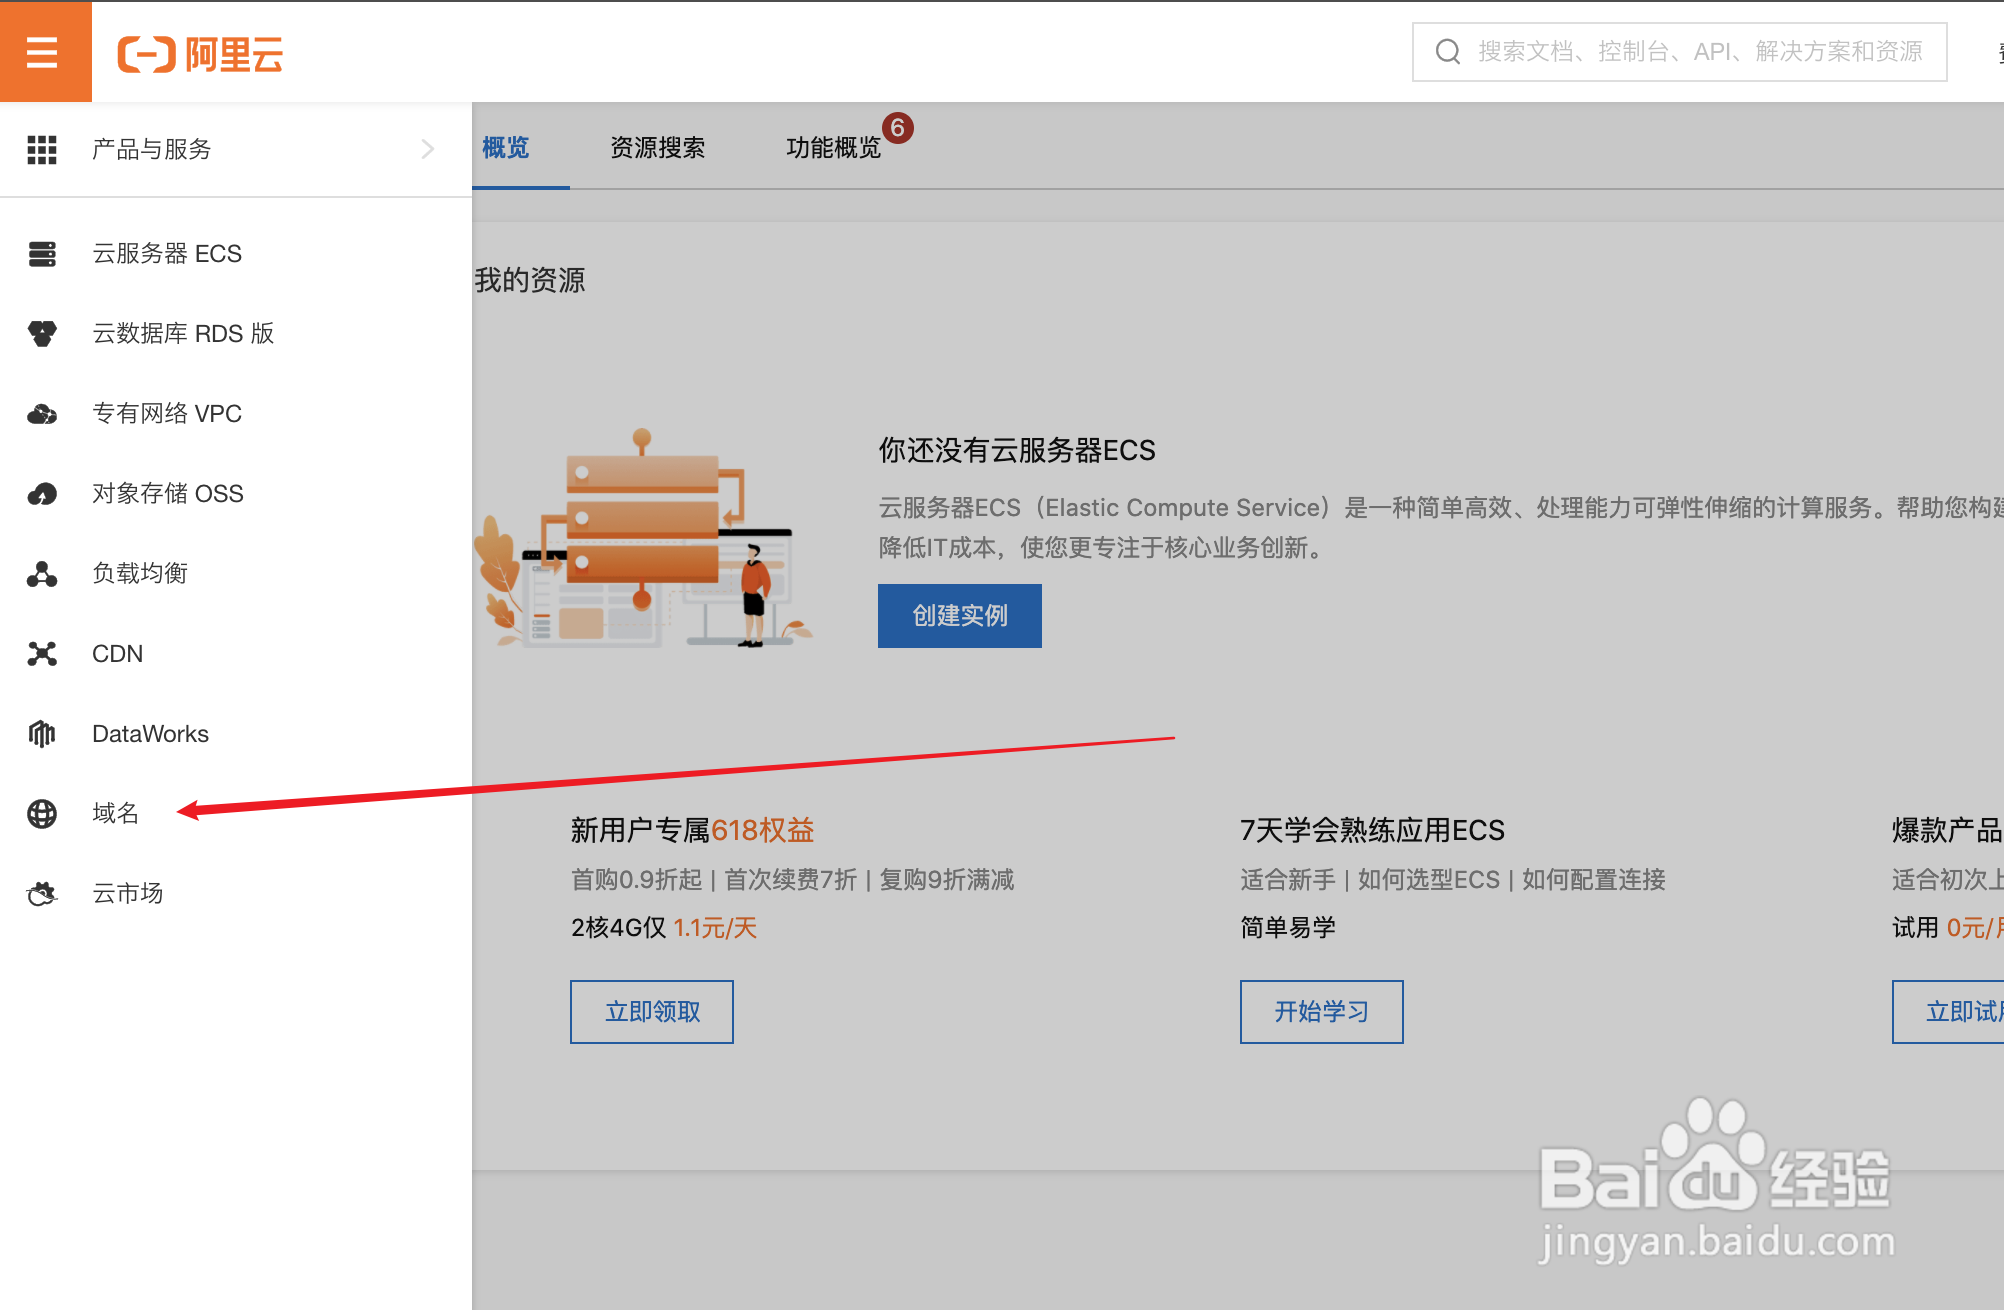Click the 阿里云 logo
This screenshot has width=2004, height=1310.
point(200,54)
